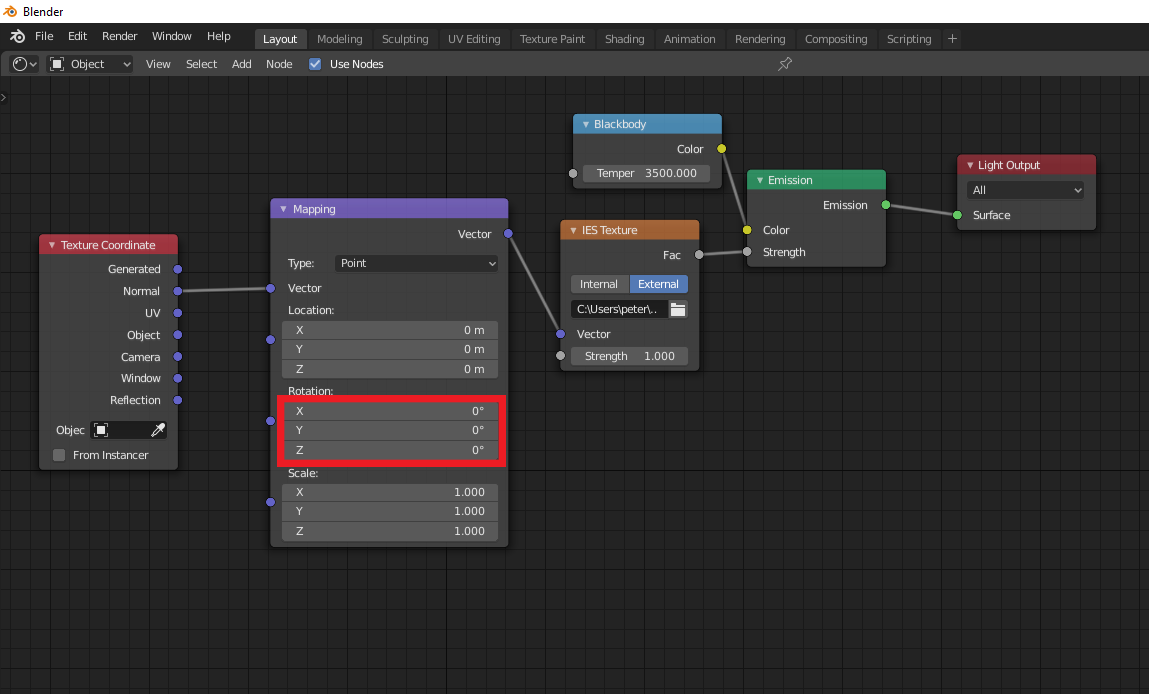The height and width of the screenshot is (694, 1149).
Task: Open the Render menu
Action: pos(119,37)
